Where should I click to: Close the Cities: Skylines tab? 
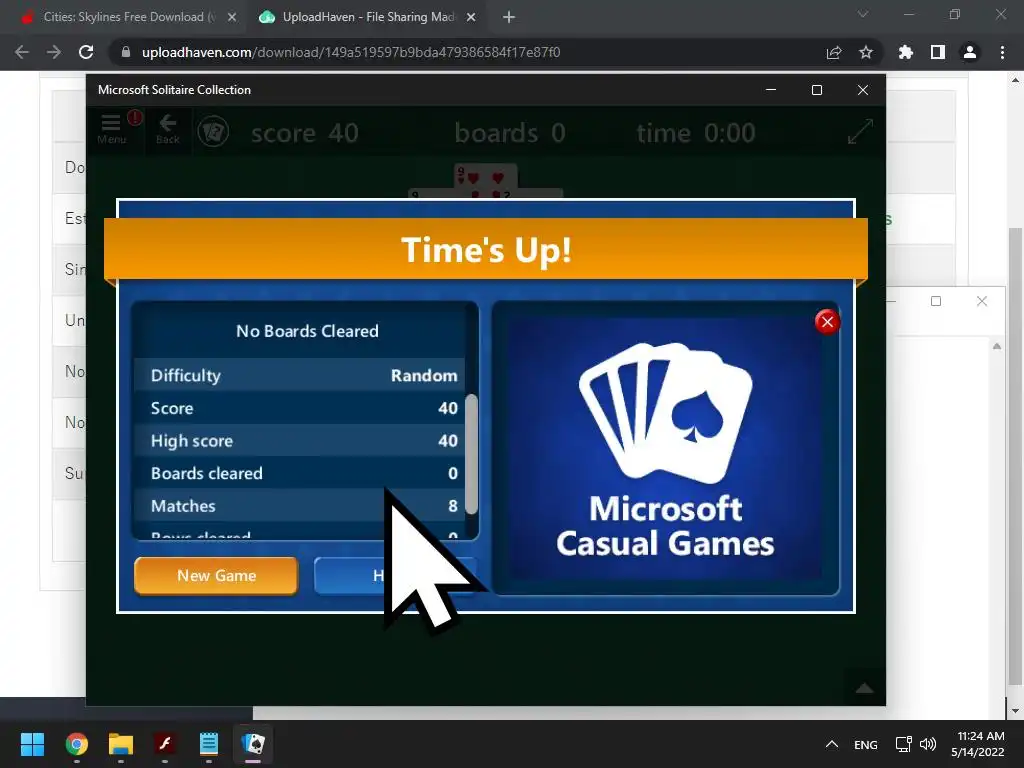[232, 18]
